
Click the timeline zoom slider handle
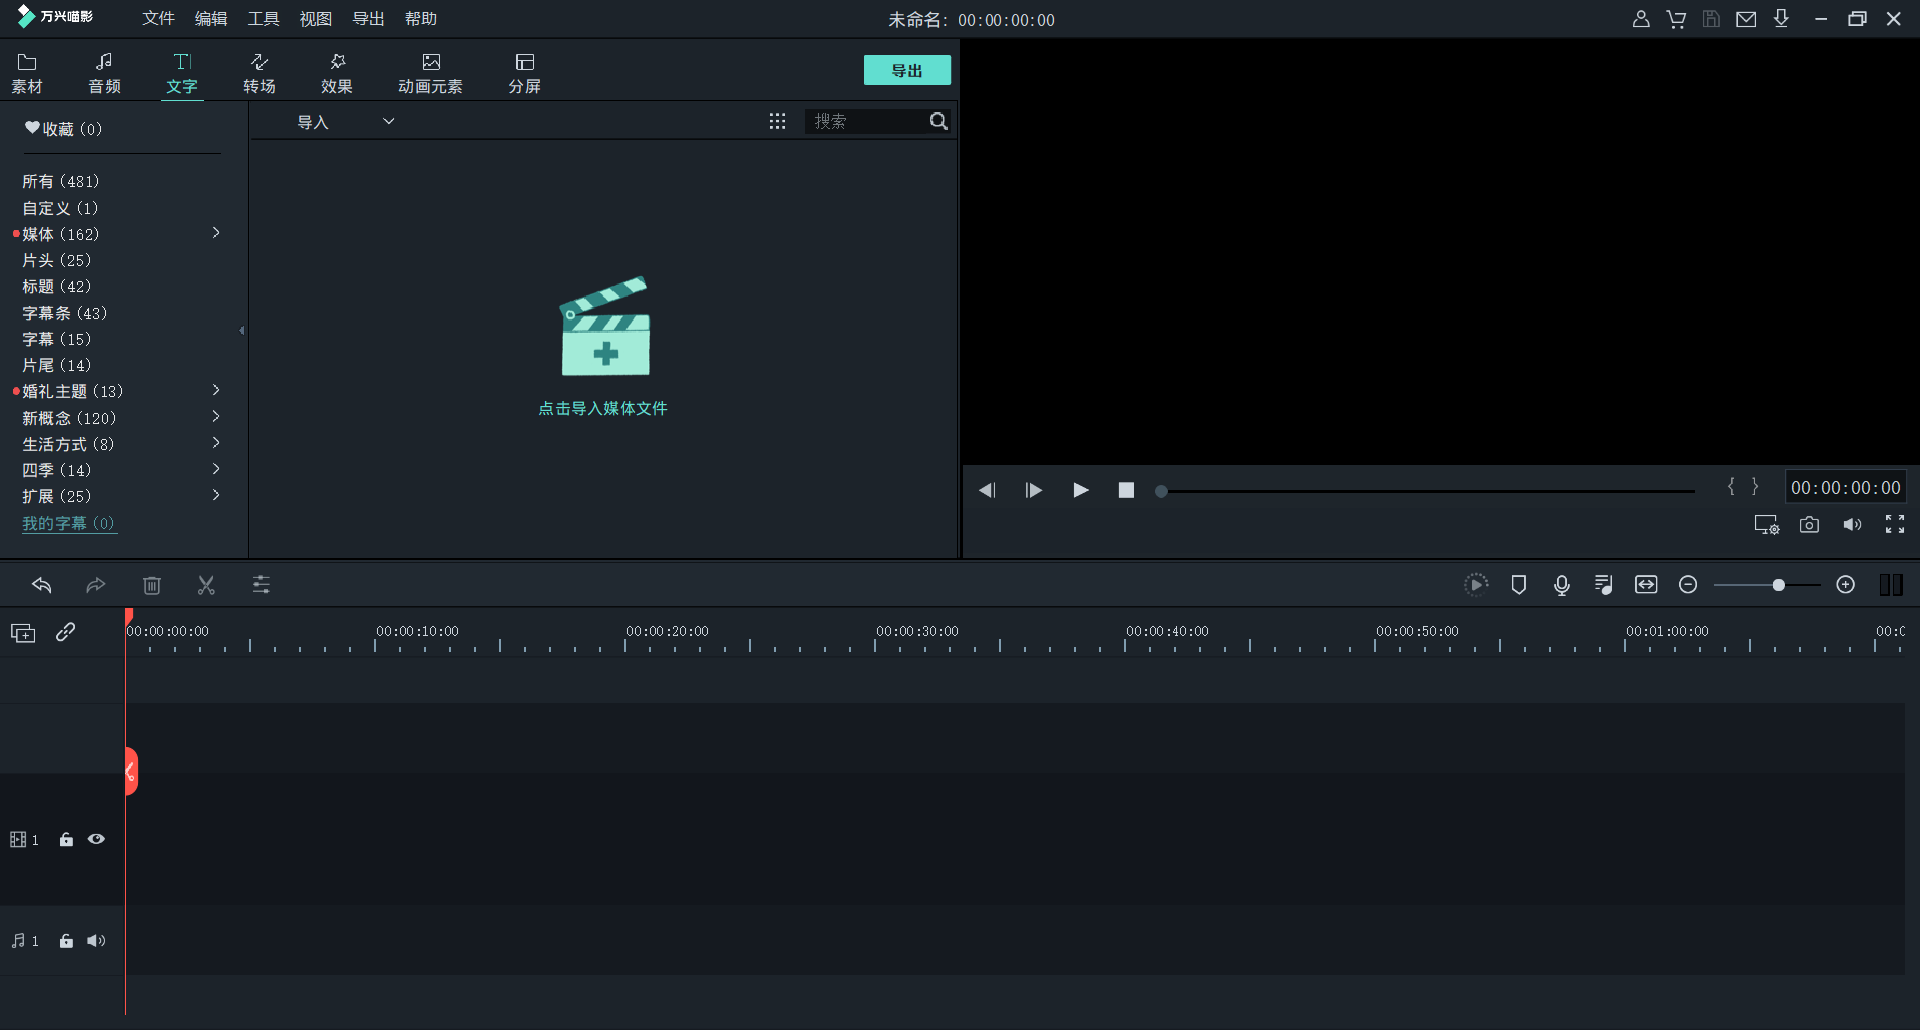click(1778, 585)
